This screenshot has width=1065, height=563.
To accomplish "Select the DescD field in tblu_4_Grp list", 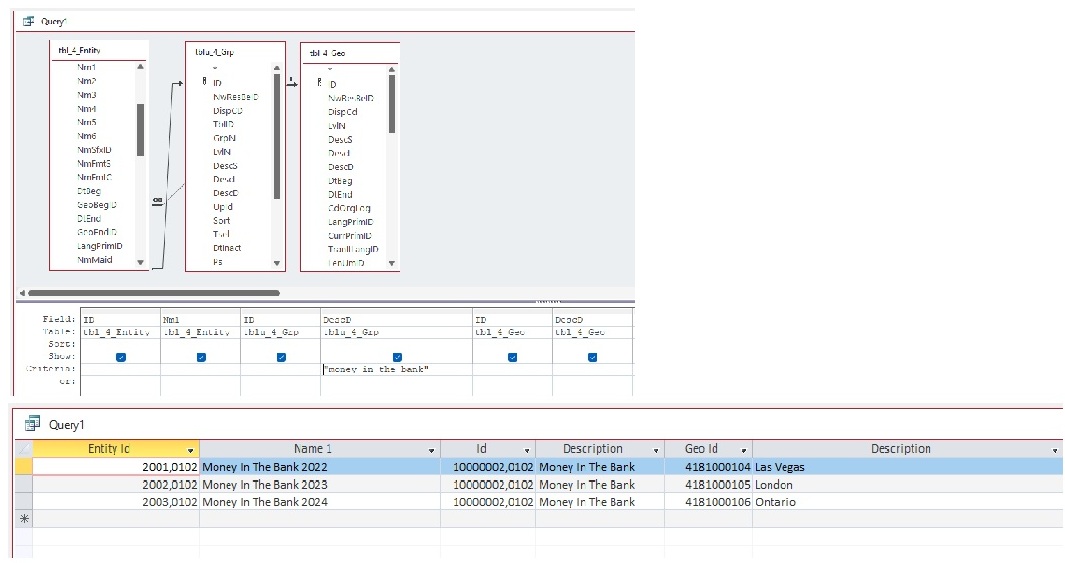I will click(x=225, y=193).
